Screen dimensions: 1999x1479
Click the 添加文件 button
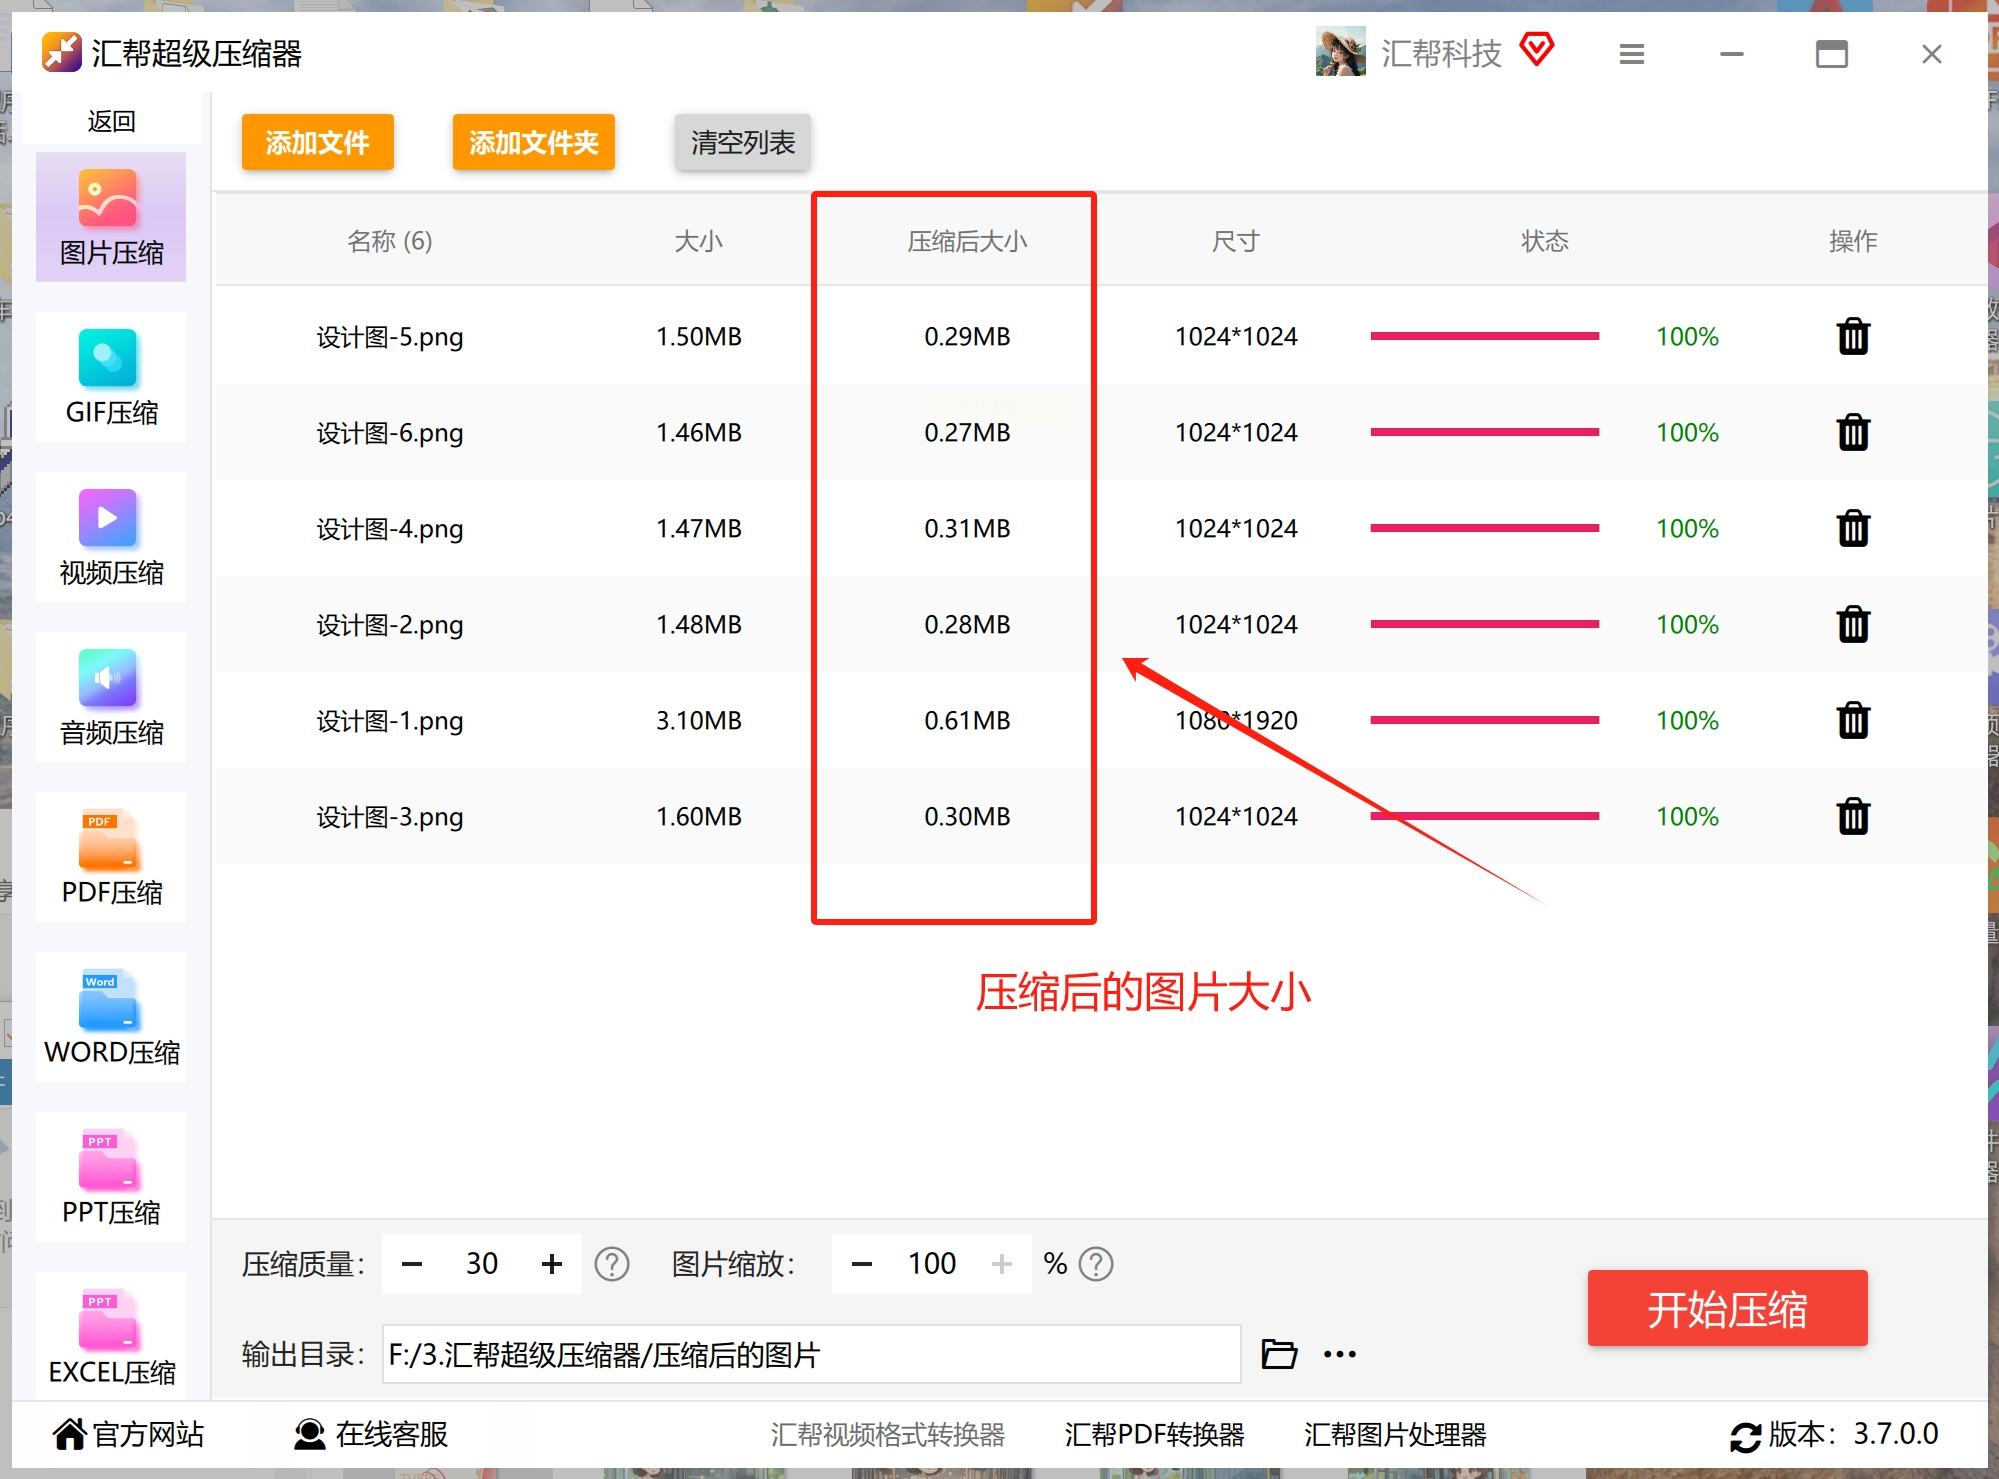317,142
